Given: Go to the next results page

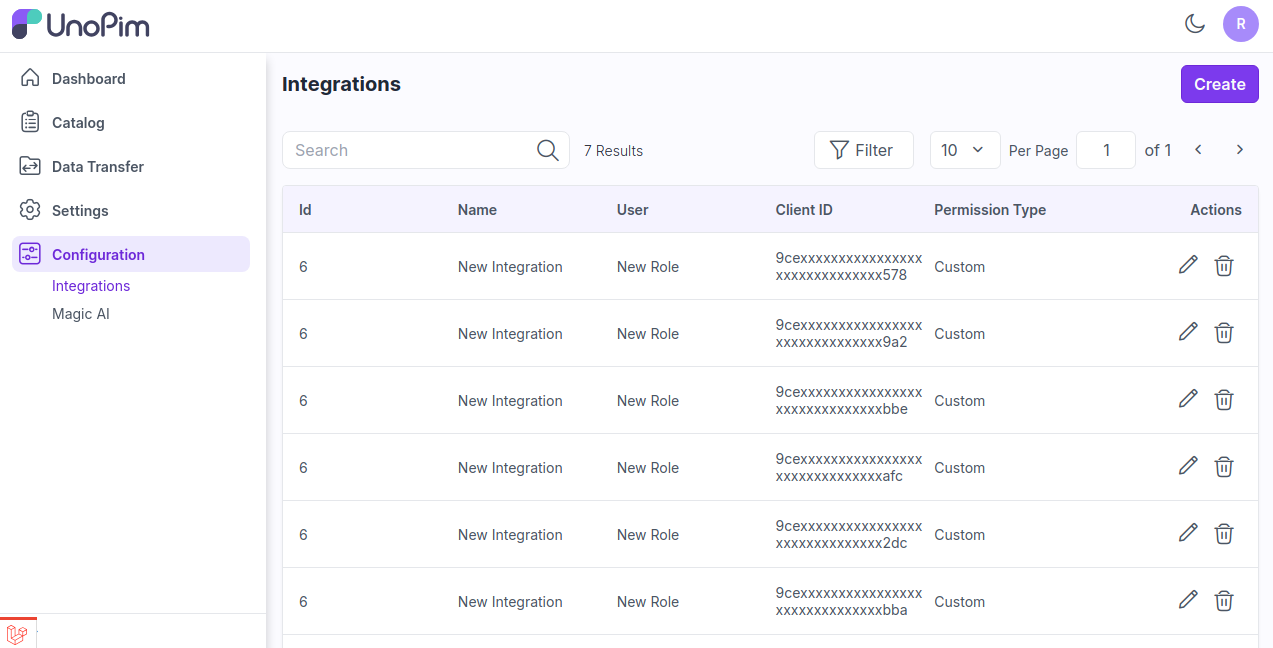Looking at the screenshot, I should 1240,150.
